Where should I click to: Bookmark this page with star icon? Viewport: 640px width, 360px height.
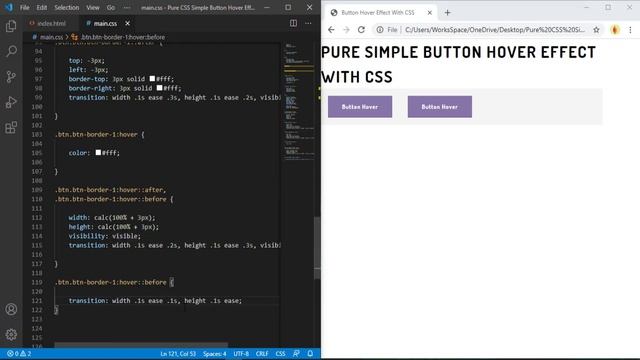pyautogui.click(x=596, y=30)
